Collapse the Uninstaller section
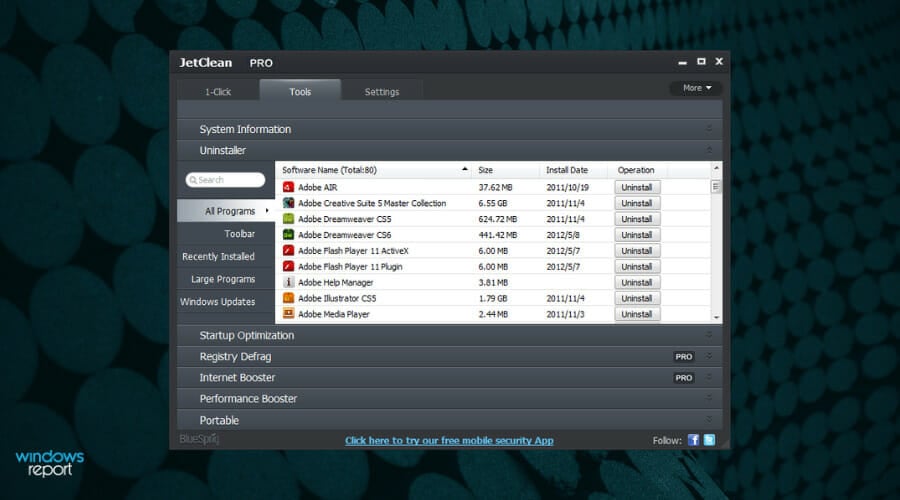The image size is (900, 500). click(709, 150)
